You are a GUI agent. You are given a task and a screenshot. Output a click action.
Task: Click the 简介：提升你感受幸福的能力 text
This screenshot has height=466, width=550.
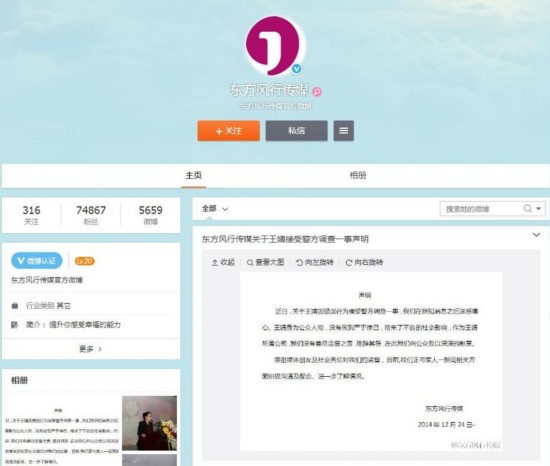tap(73, 325)
